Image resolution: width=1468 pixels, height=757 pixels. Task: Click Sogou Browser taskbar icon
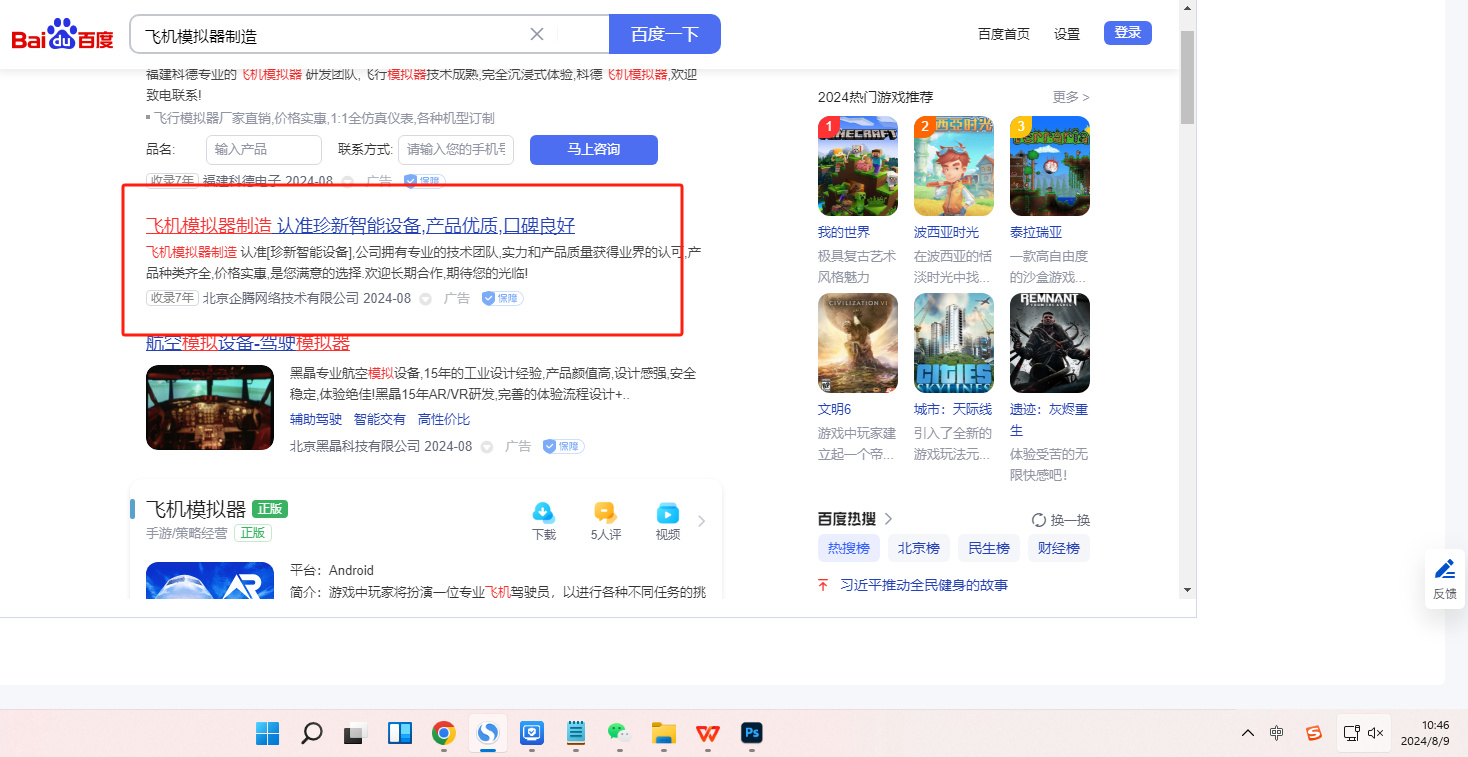(x=488, y=734)
